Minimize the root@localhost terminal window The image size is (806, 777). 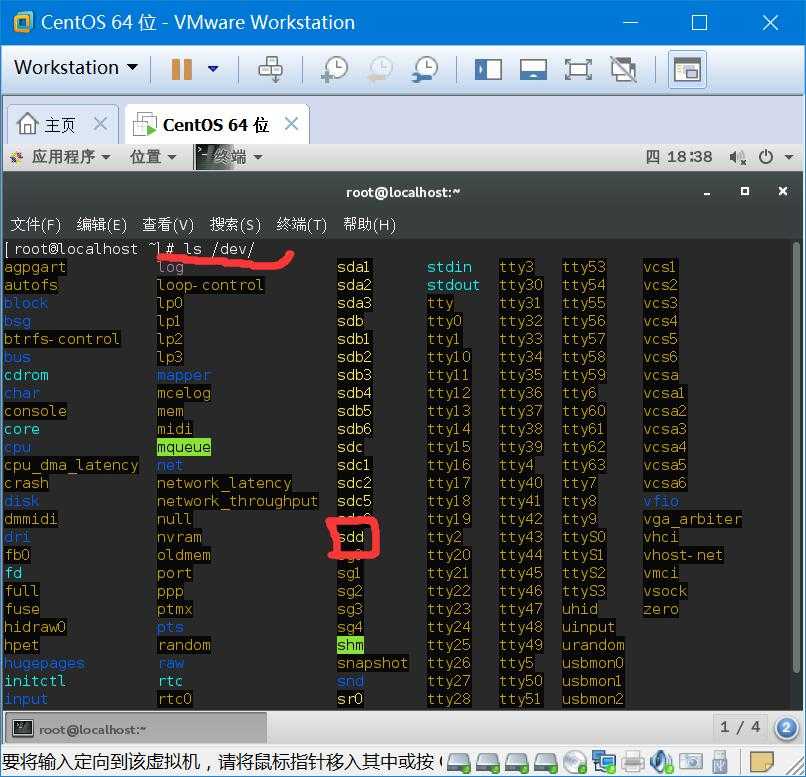[x=707, y=193]
